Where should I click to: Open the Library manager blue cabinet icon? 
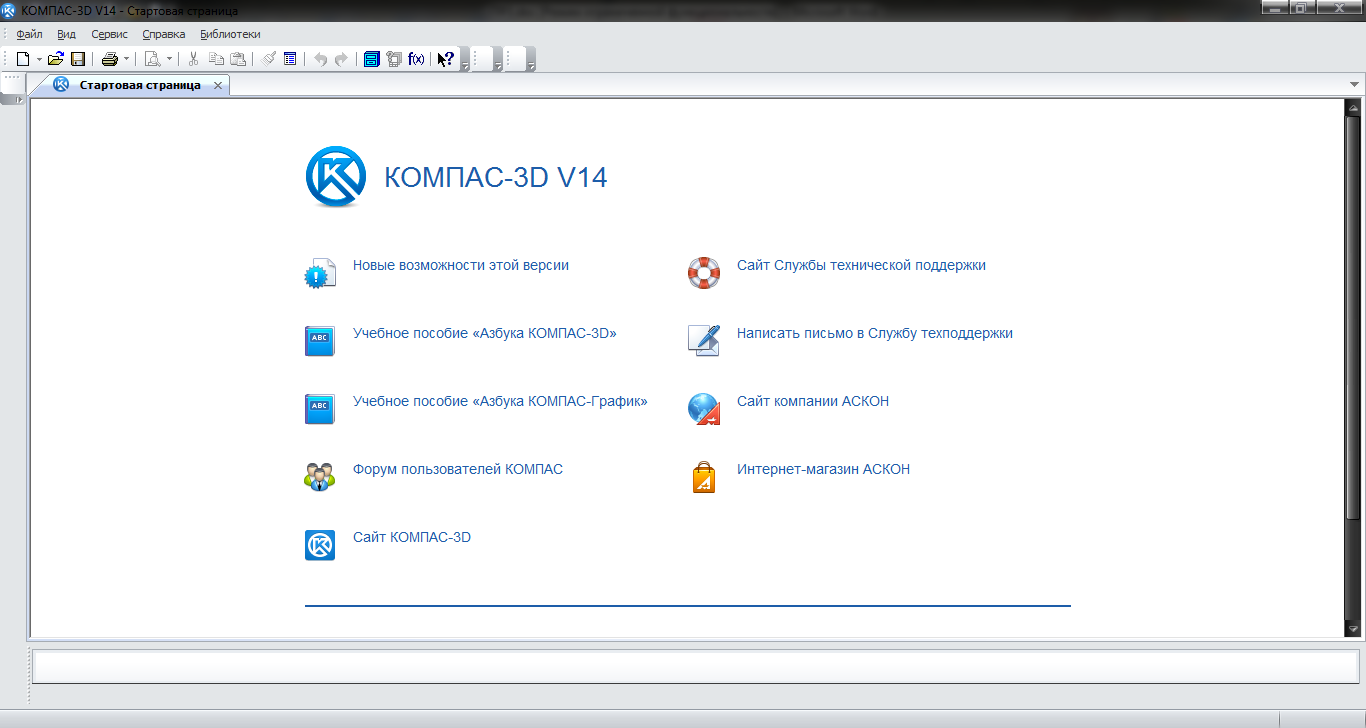[371, 59]
